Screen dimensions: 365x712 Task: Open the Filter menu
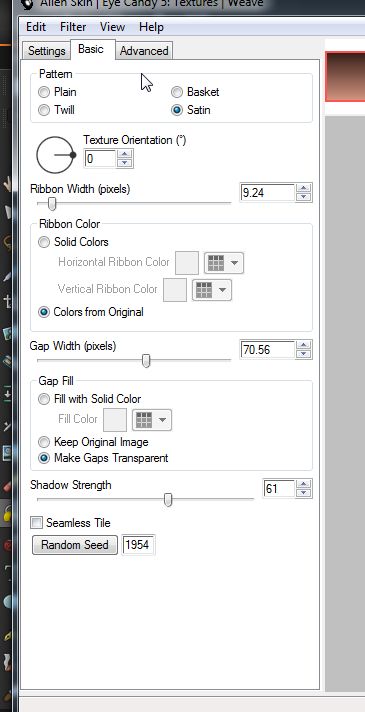73,27
